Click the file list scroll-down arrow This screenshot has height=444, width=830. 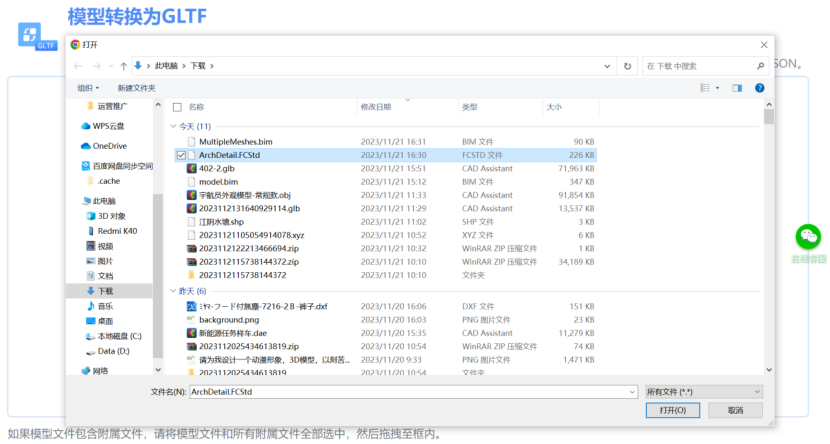click(x=769, y=370)
